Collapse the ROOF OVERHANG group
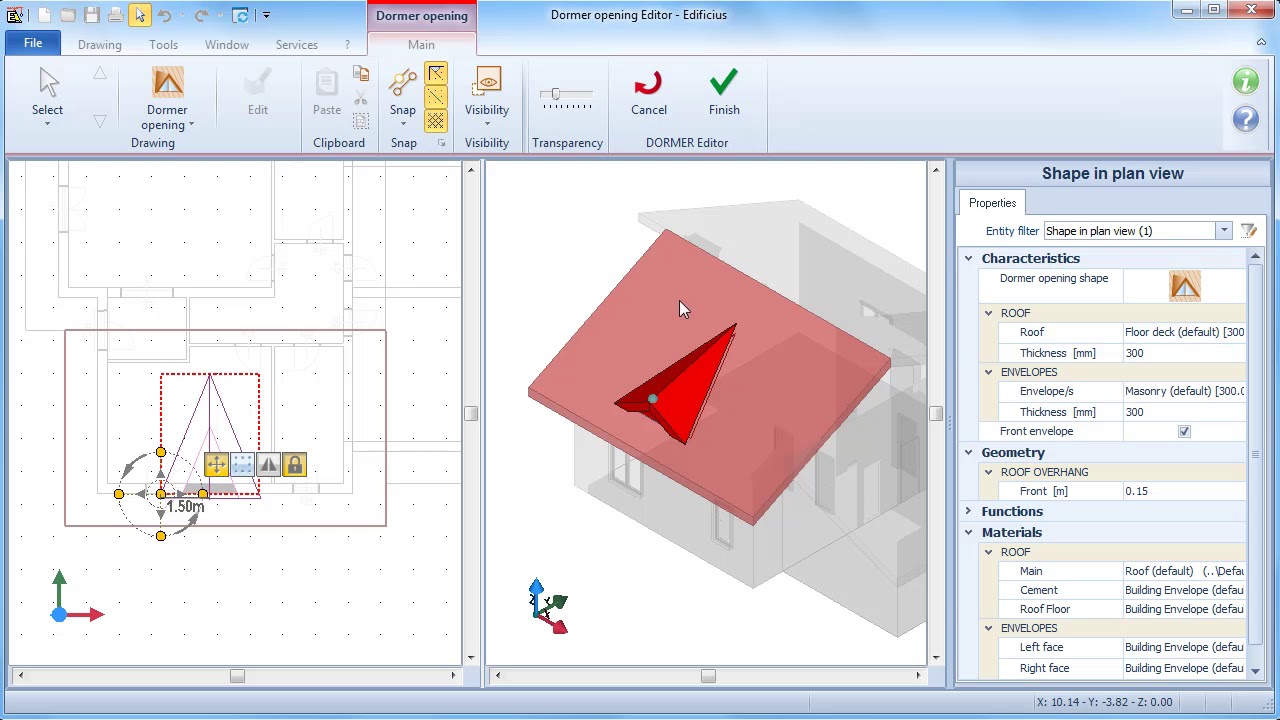 989,472
